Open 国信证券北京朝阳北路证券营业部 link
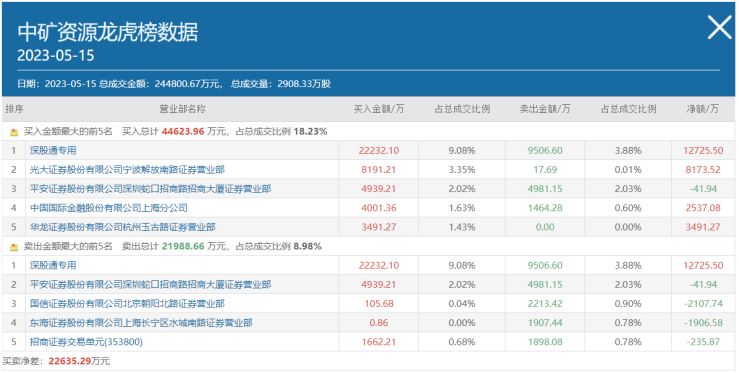 pos(127,304)
